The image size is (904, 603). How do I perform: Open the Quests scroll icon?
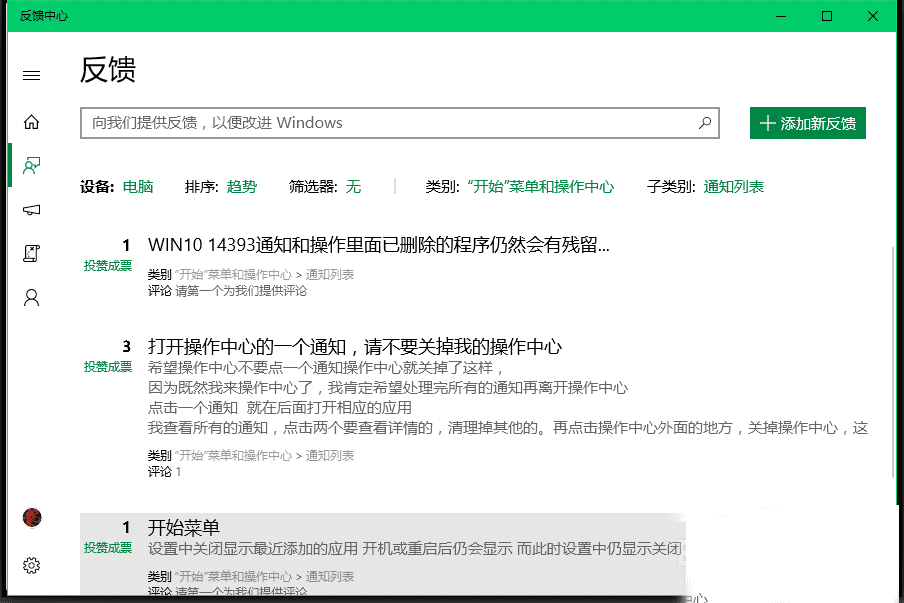31,254
